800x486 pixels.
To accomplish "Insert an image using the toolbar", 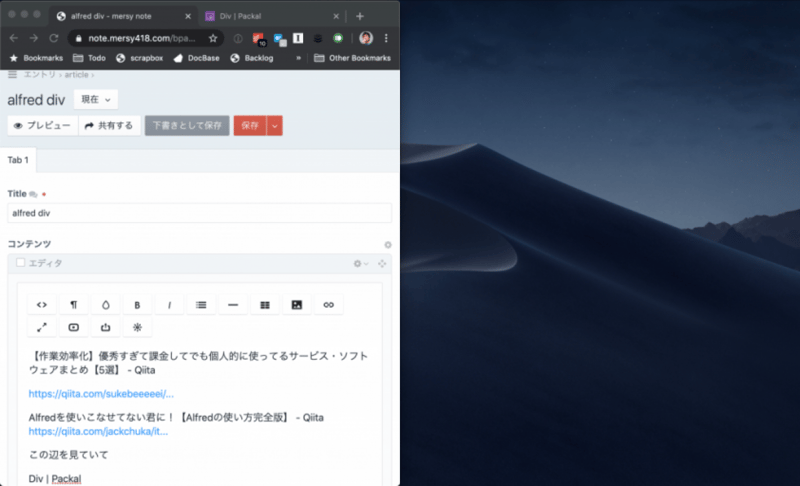I will click(297, 305).
